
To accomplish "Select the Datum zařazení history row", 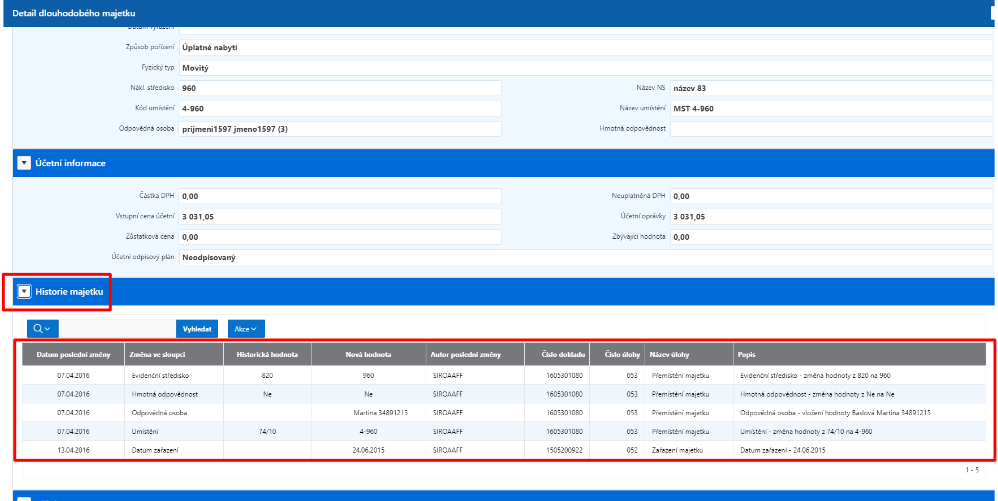I will 504,450.
